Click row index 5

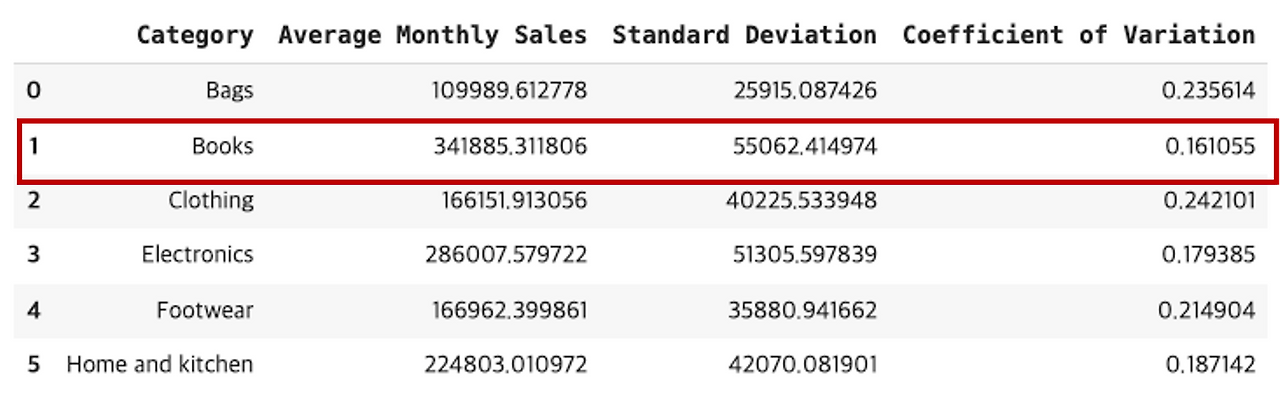[34, 365]
